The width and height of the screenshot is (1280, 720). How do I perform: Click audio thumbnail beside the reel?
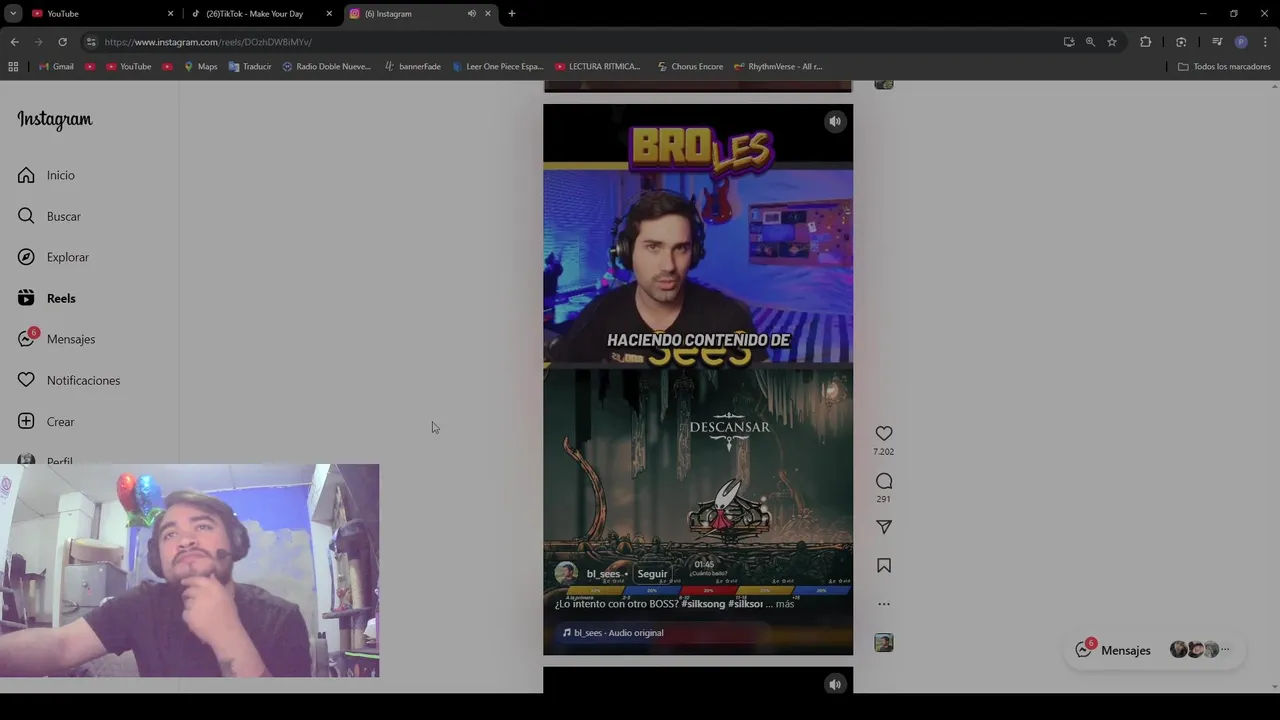pos(884,643)
